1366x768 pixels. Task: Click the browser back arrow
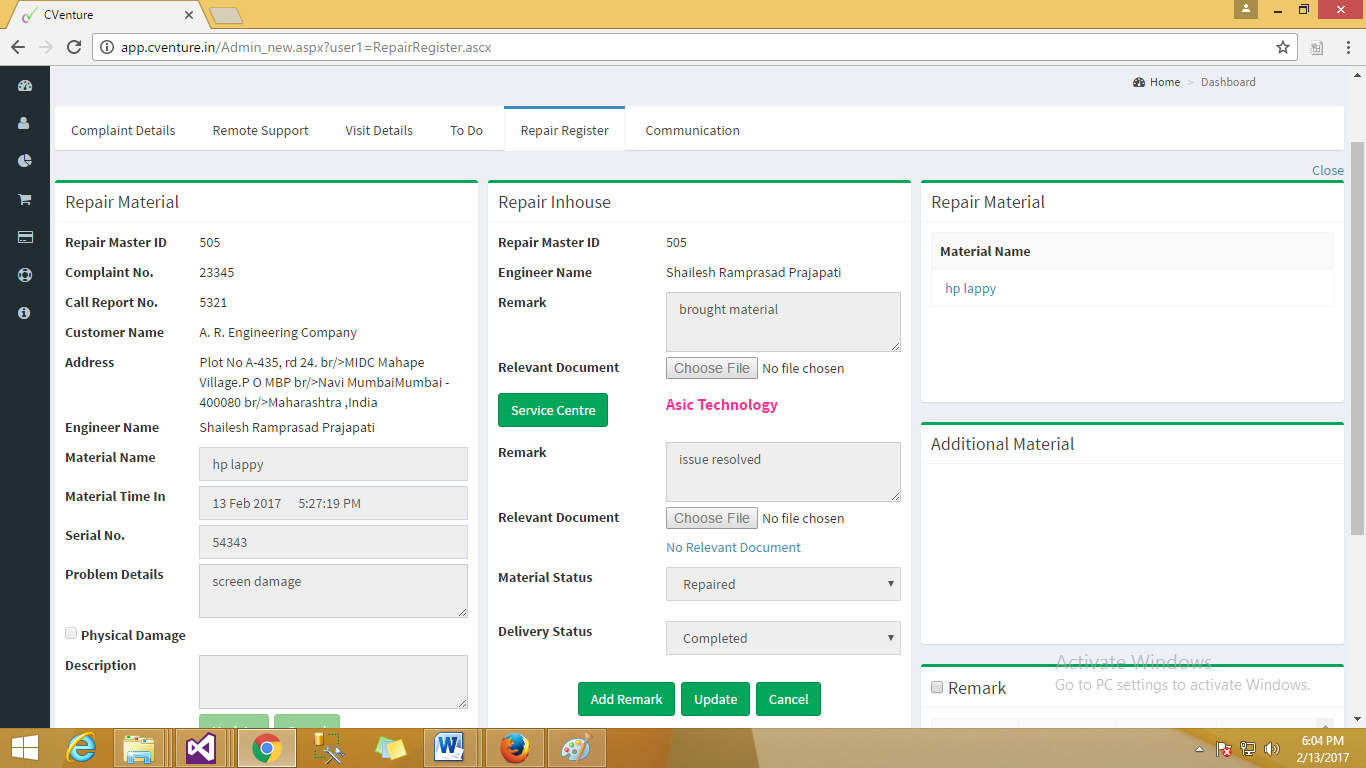18,47
